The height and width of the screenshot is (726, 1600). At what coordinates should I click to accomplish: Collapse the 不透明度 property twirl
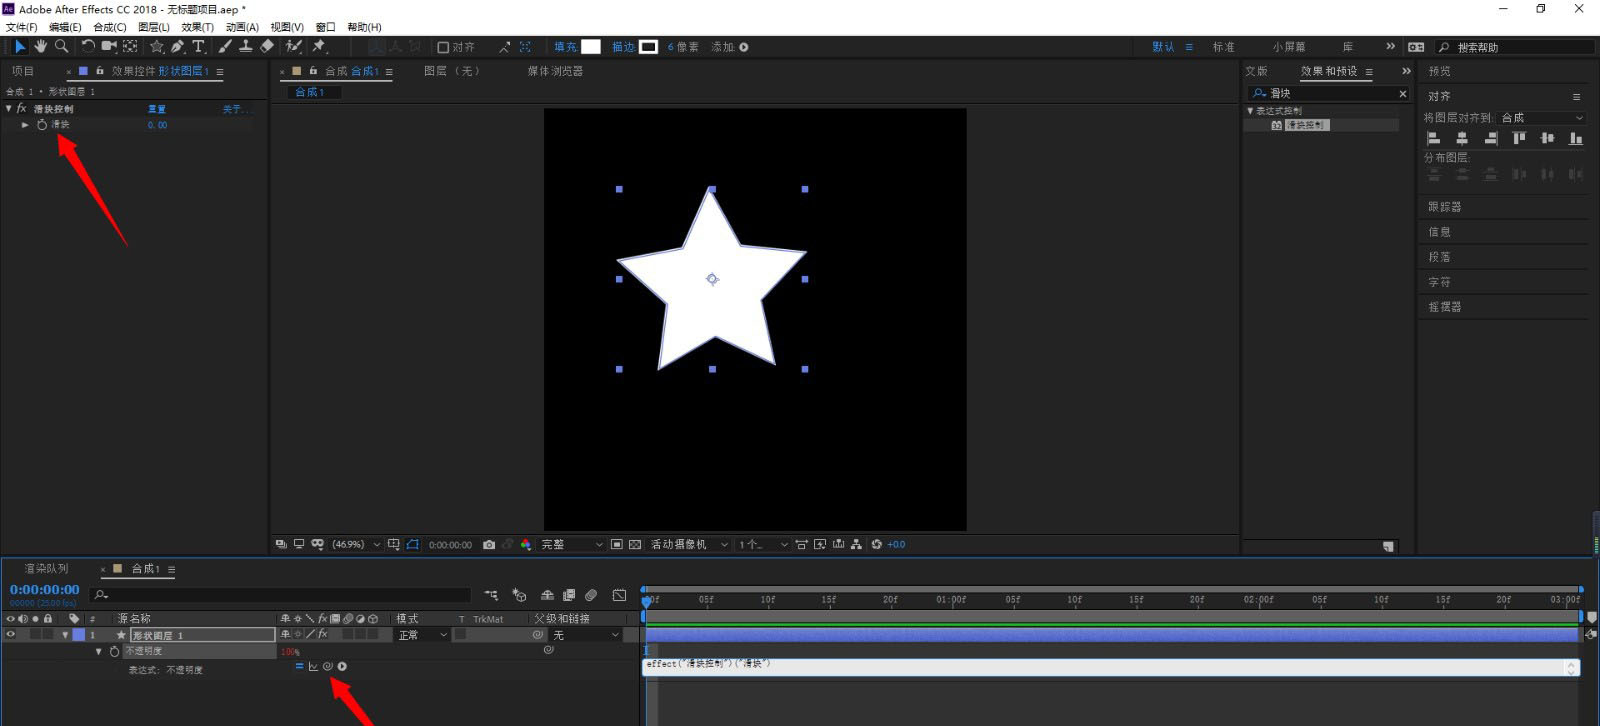coord(98,651)
